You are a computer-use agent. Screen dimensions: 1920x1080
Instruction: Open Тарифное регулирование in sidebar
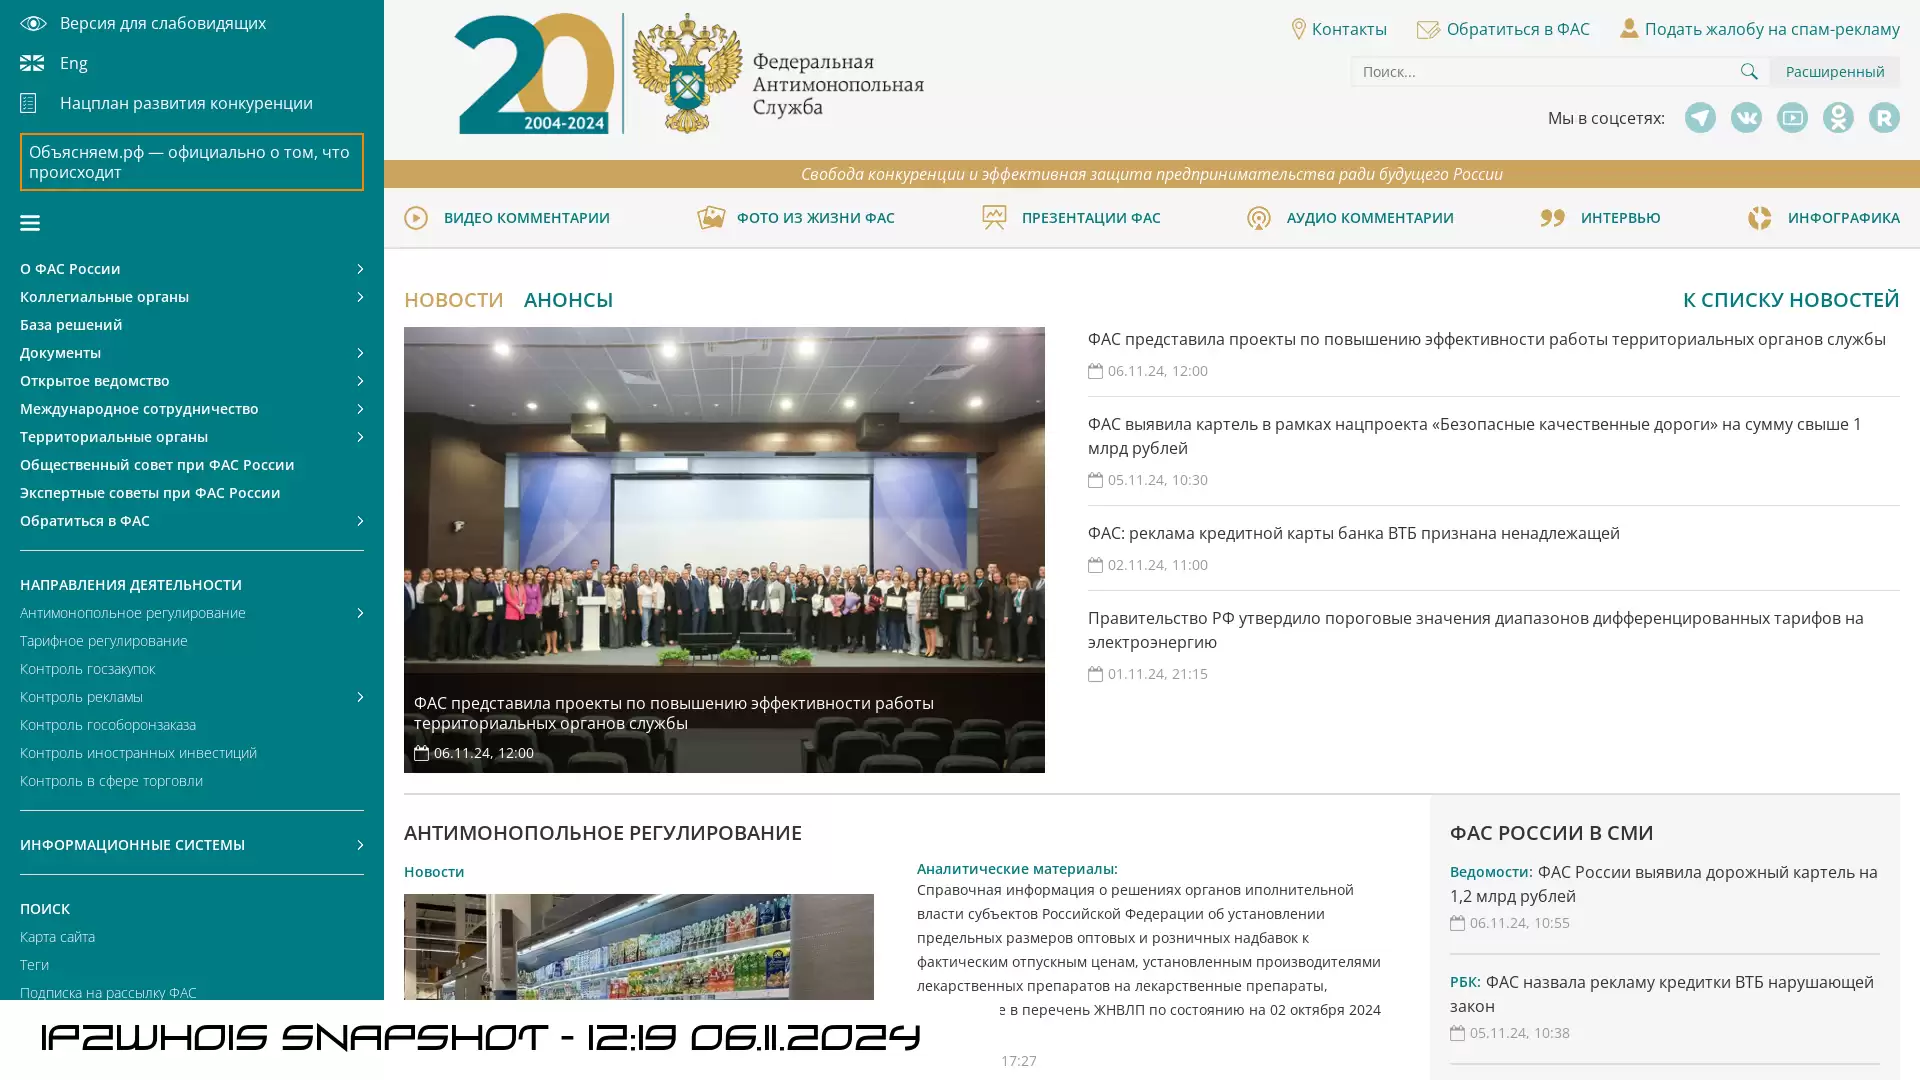[x=104, y=641]
